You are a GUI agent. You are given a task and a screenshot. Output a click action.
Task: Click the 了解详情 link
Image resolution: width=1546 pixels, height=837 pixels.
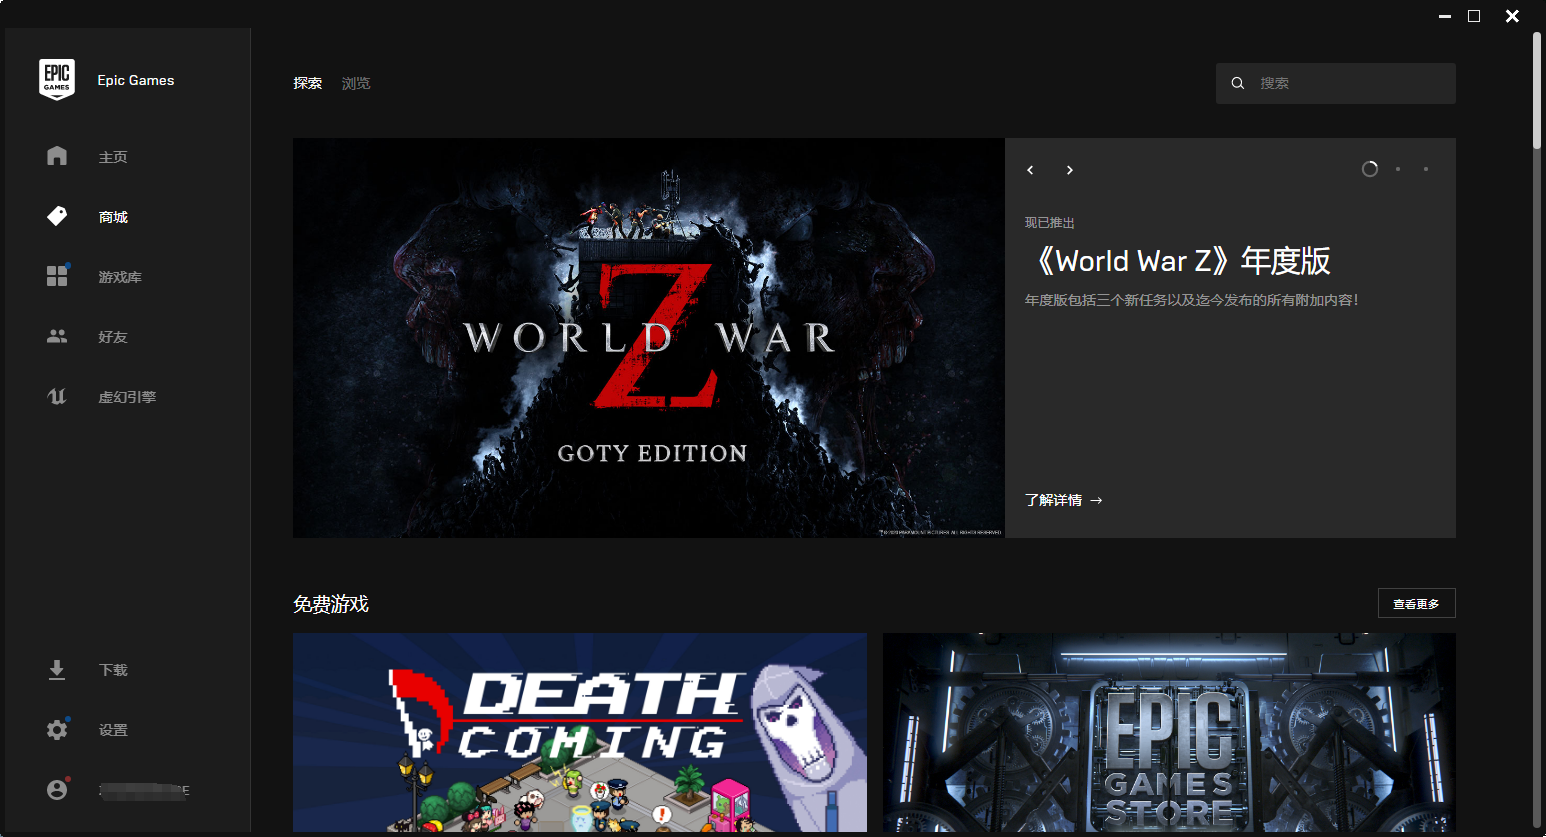pos(1064,500)
